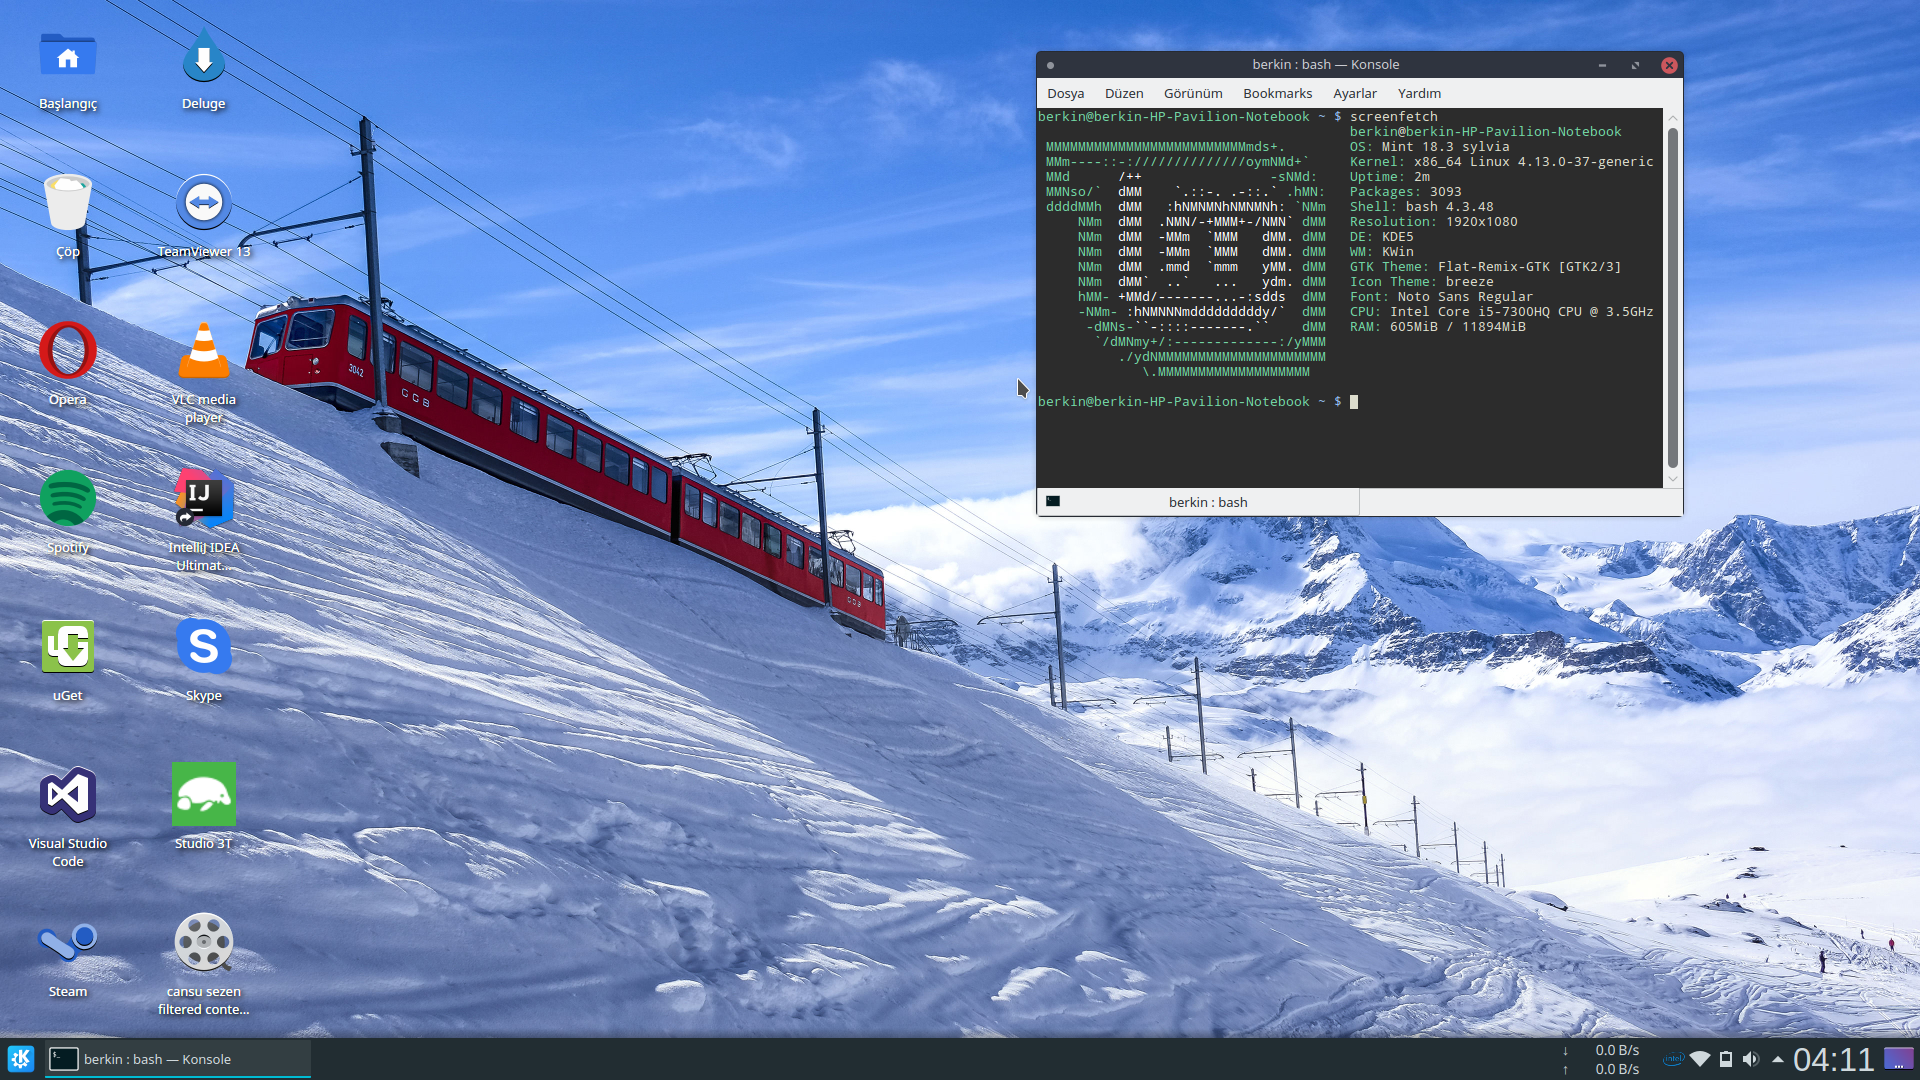Viewport: 1920px width, 1080px height.
Task: Click 'Kernel: x86_64 Linux 4.13.0-37-generic' line
Action: [1502, 162]
